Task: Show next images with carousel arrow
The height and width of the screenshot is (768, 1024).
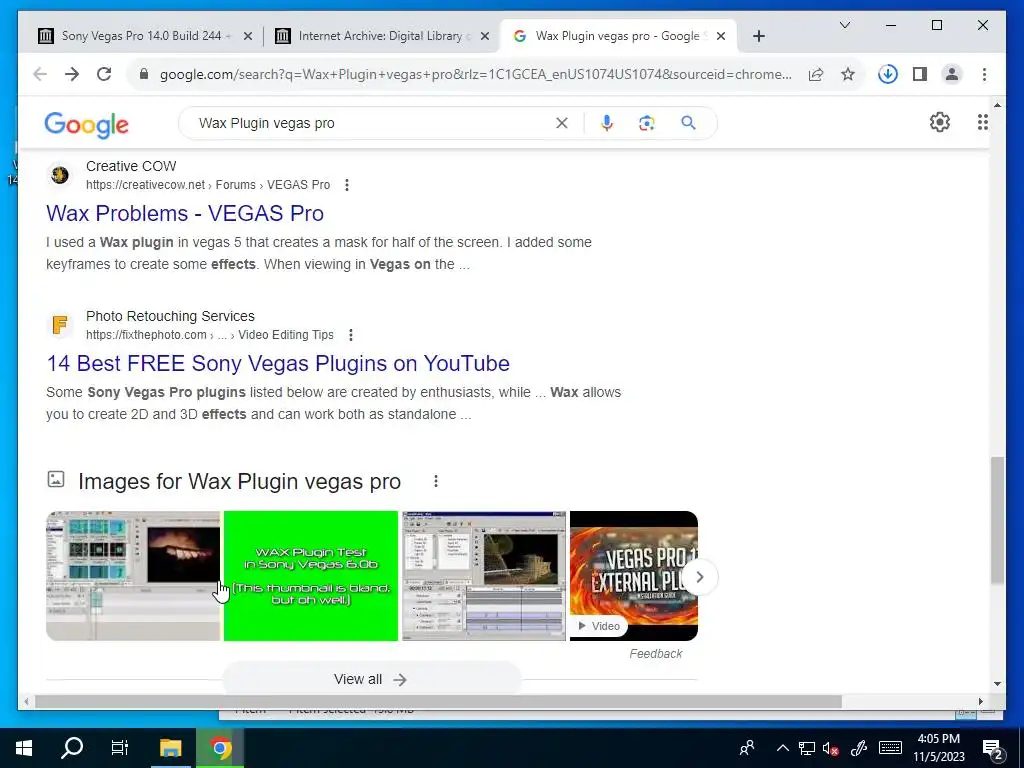Action: (x=699, y=577)
